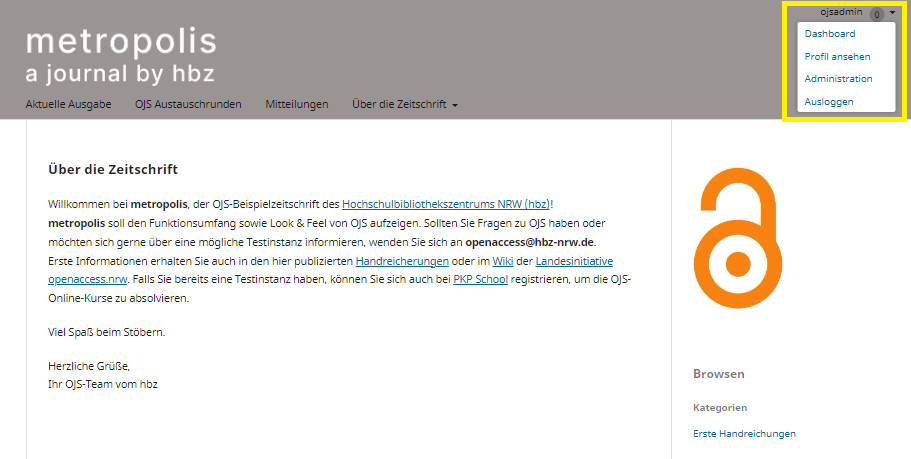This screenshot has width=911, height=459.
Task: Click the metropolis journal title logo
Action: [x=120, y=55]
